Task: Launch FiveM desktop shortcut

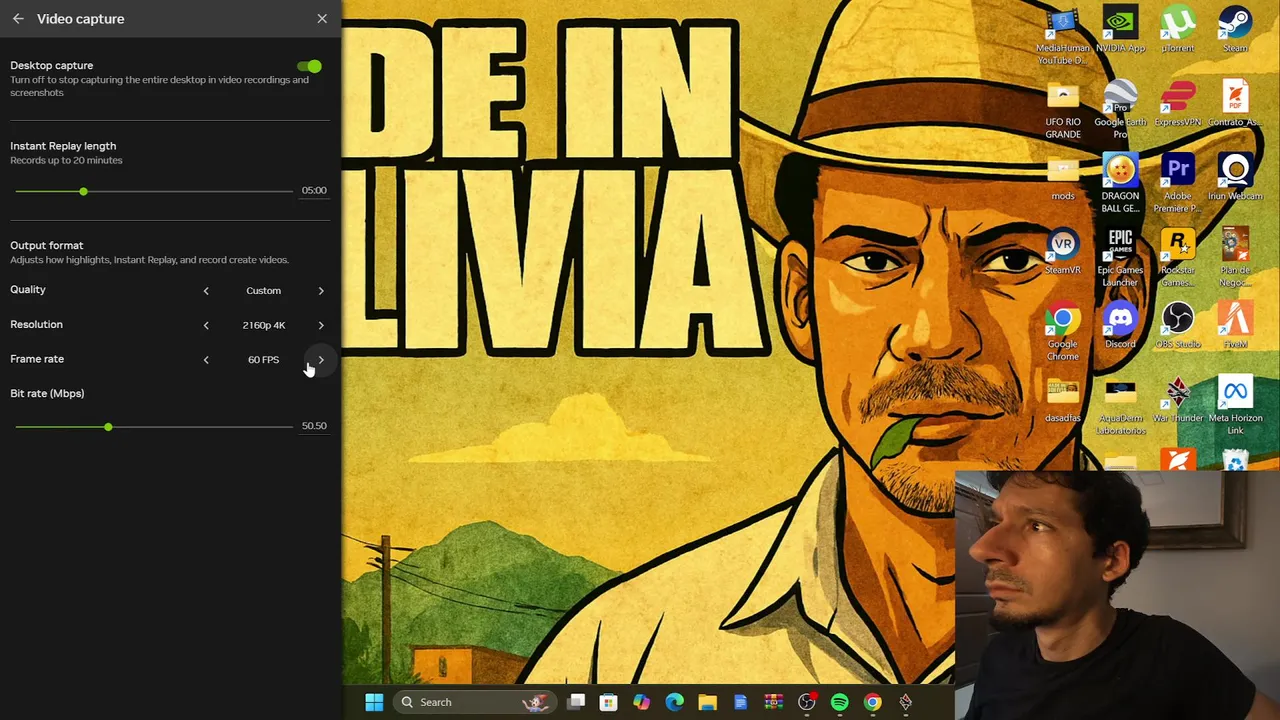Action: 1235,326
